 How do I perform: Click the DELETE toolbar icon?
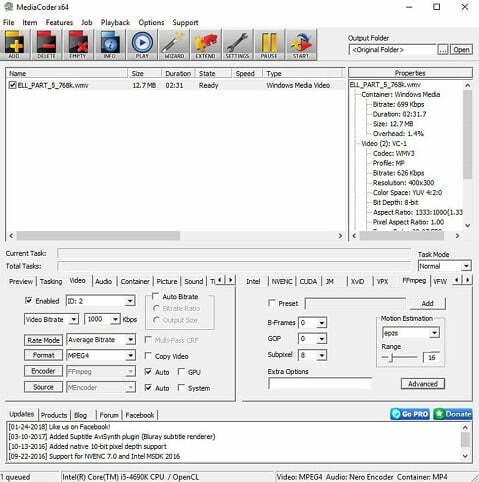point(46,44)
